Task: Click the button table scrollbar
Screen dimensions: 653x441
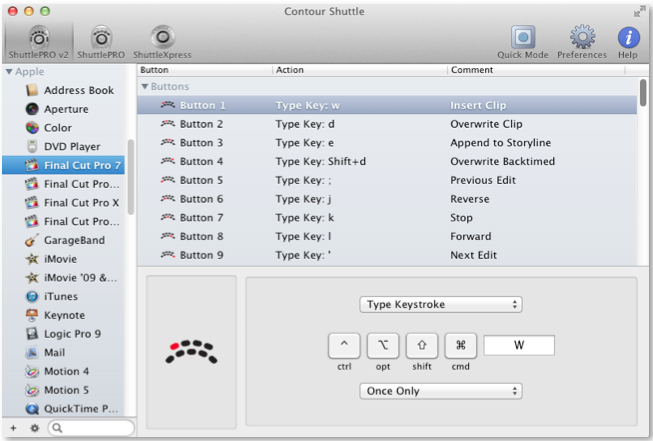Action: click(643, 92)
